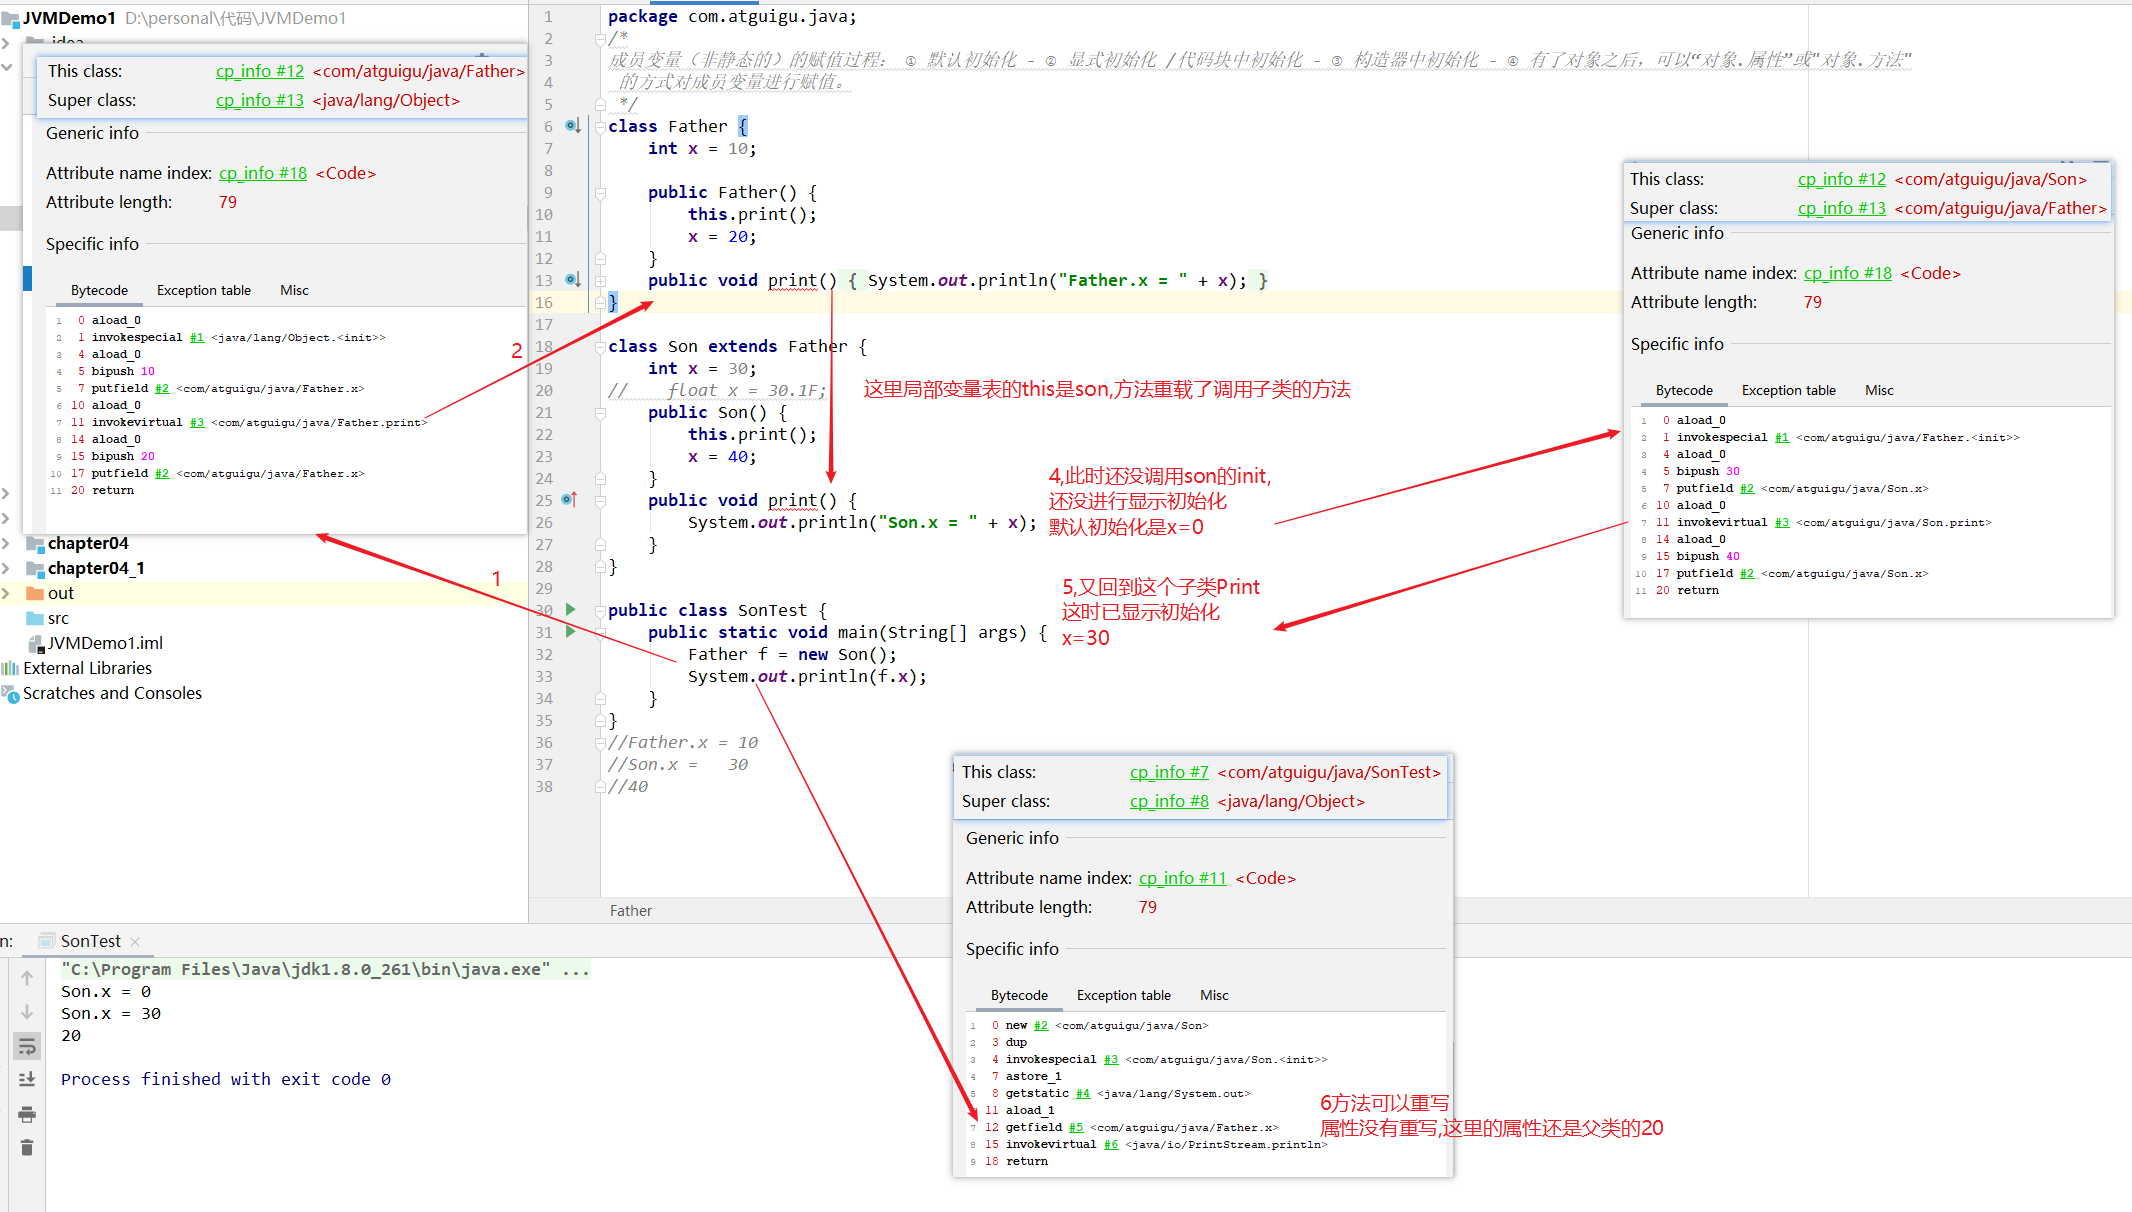Click subclassed gutter icon beside class Father
The image size is (2132, 1212).
(572, 126)
